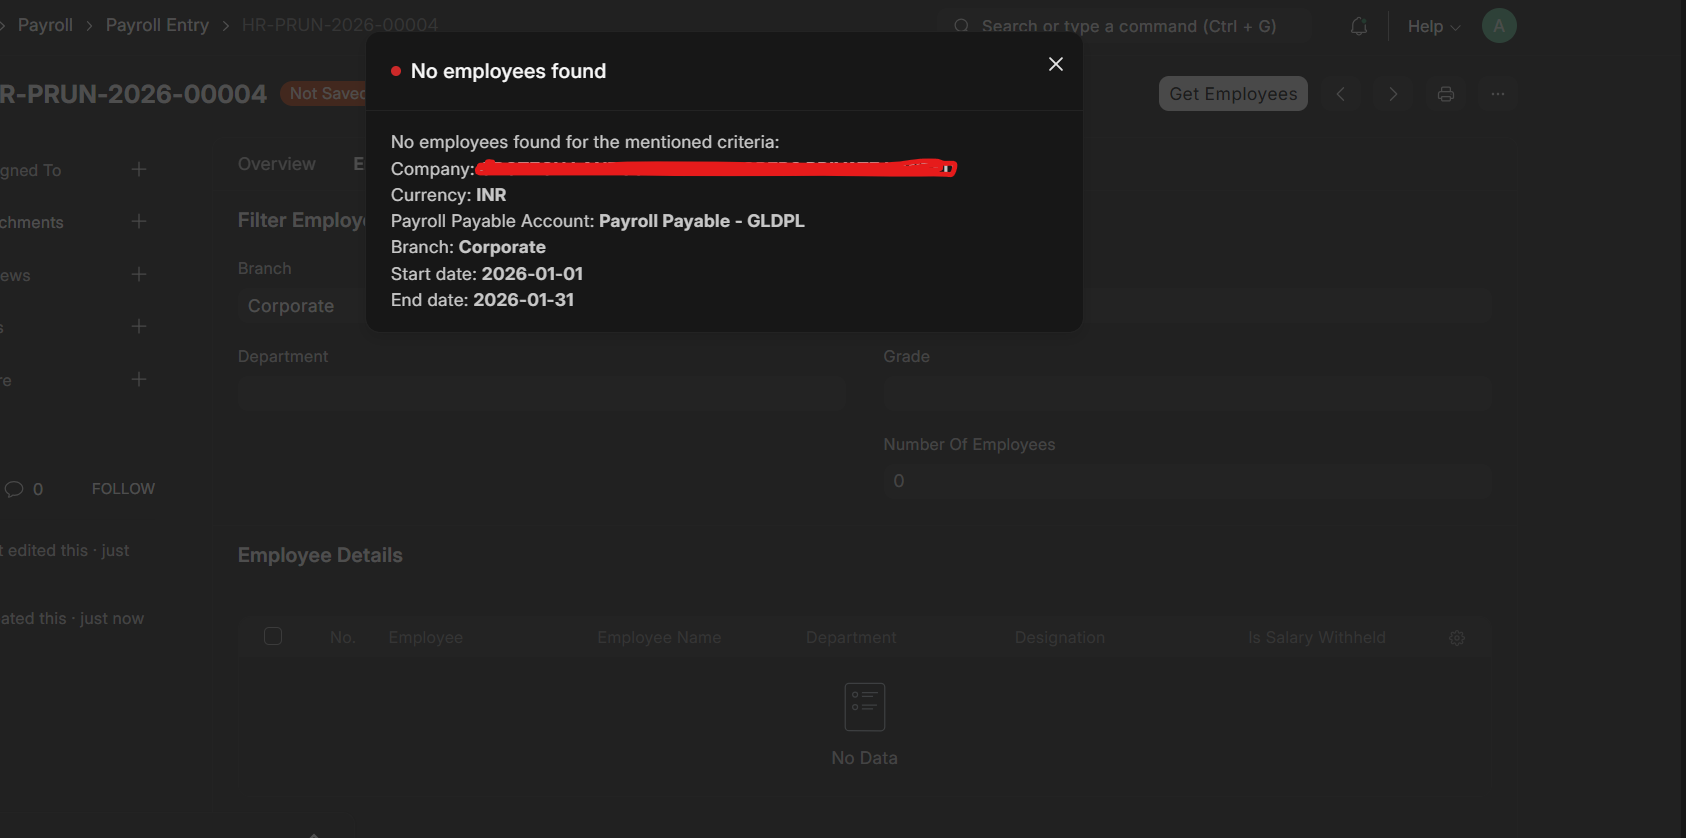Open the three-dot more options menu
The image size is (1686, 838).
click(x=1497, y=94)
